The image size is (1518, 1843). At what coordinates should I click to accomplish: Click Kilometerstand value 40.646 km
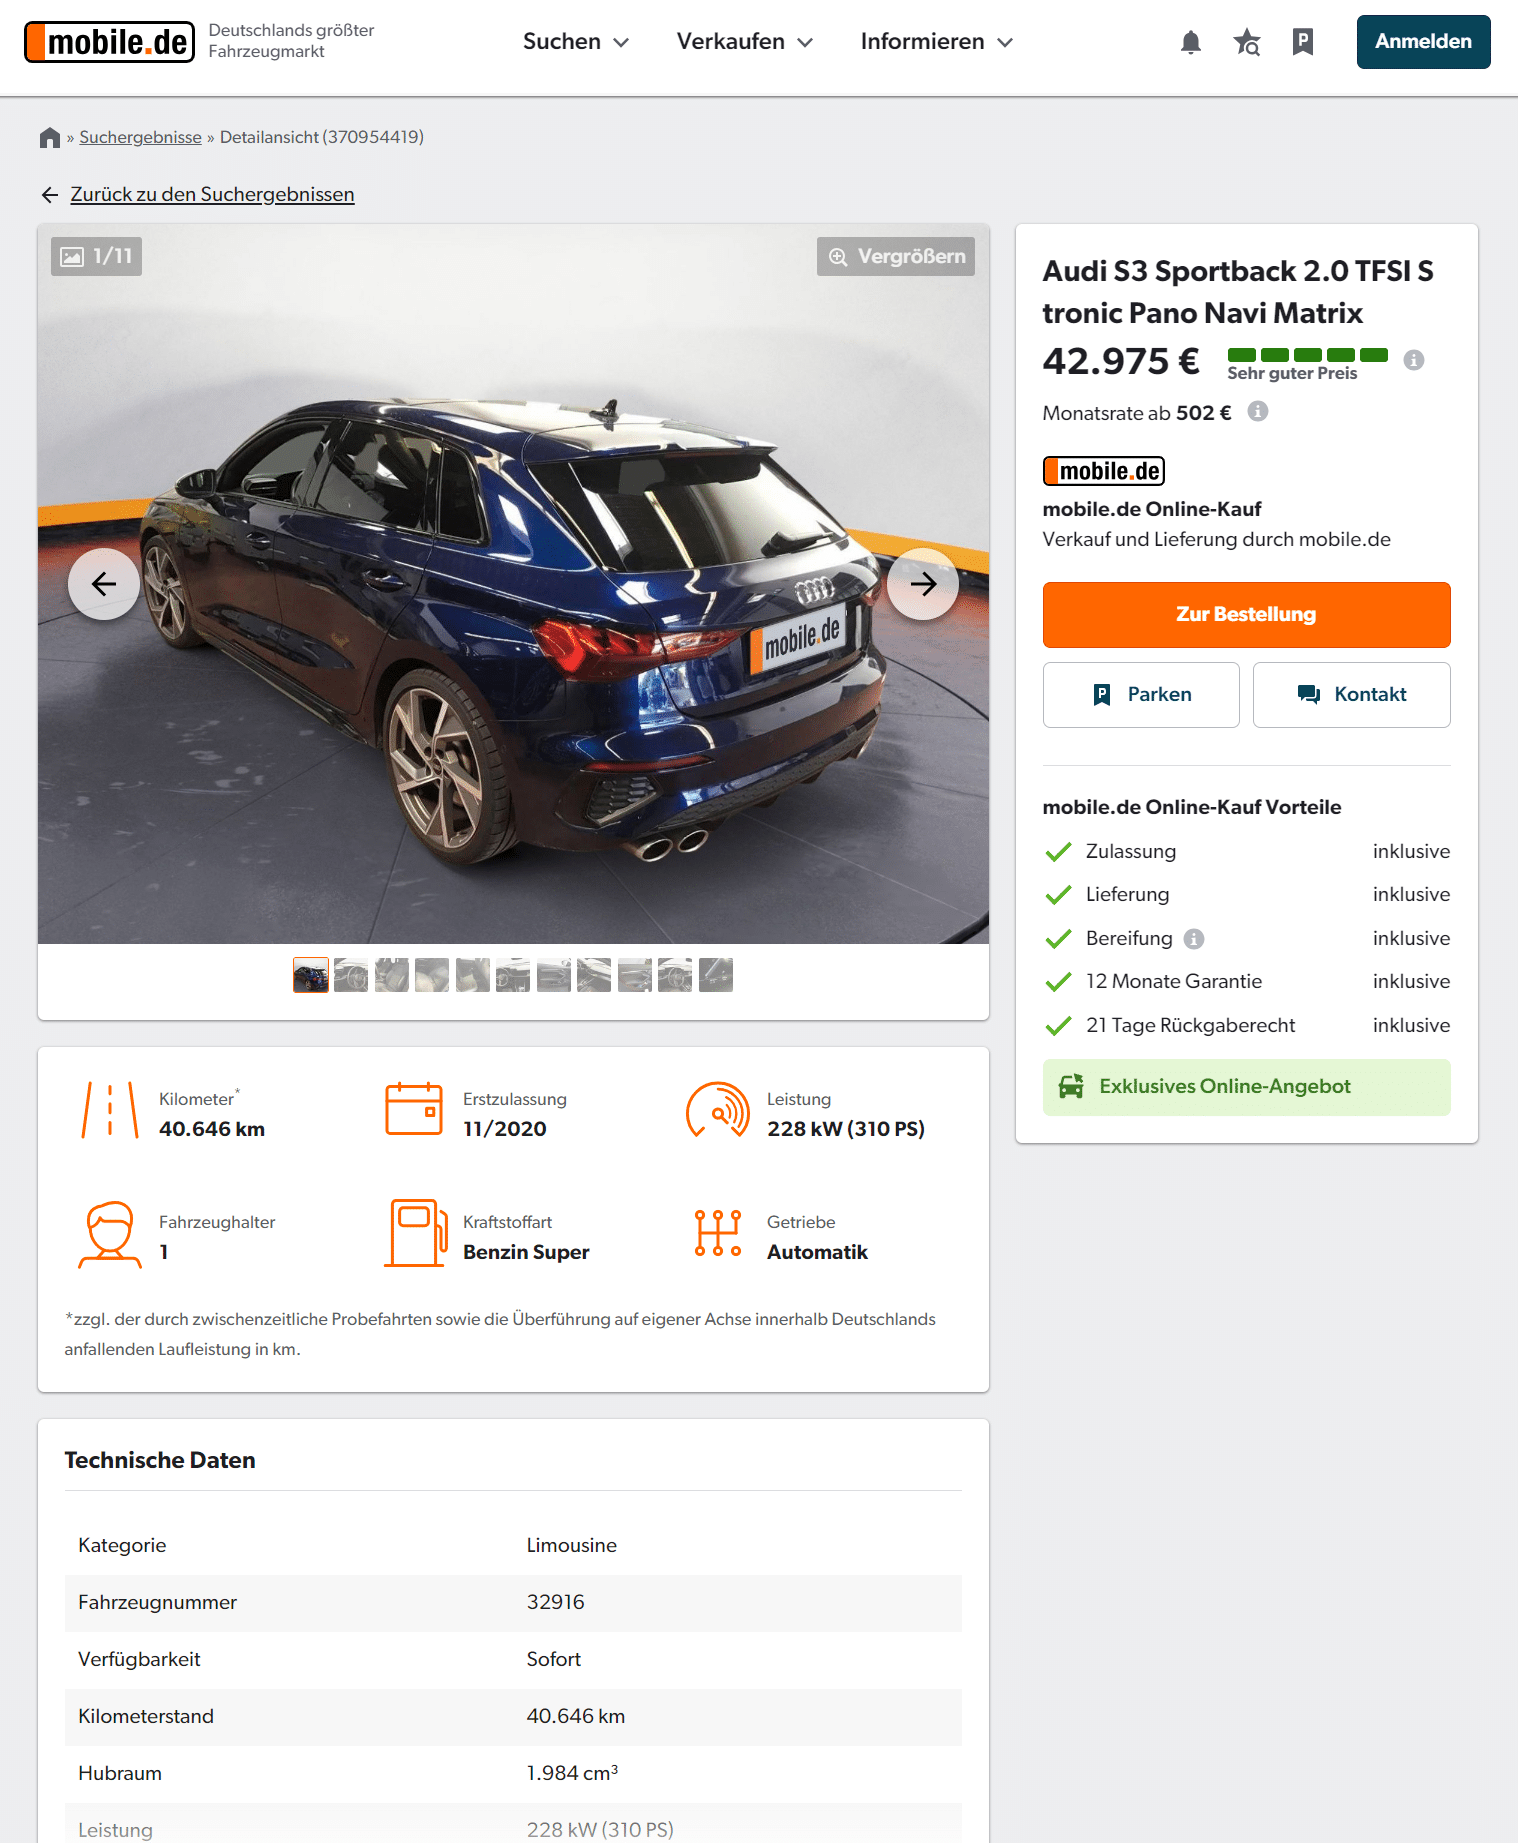pos(576,1717)
